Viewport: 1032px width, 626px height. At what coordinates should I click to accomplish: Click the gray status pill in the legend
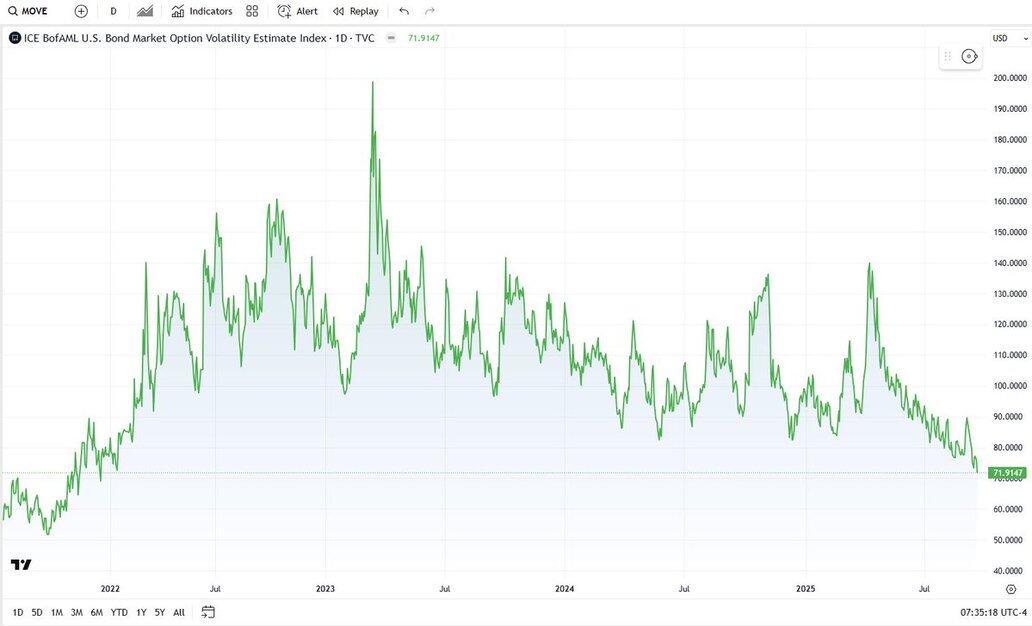click(x=391, y=38)
